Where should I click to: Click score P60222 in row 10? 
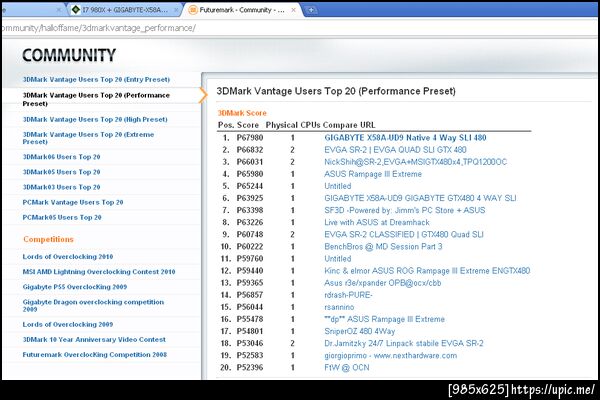[250, 247]
